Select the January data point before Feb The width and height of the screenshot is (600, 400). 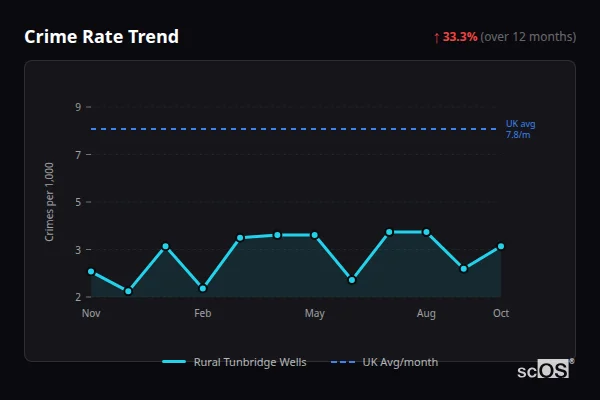pos(165,246)
